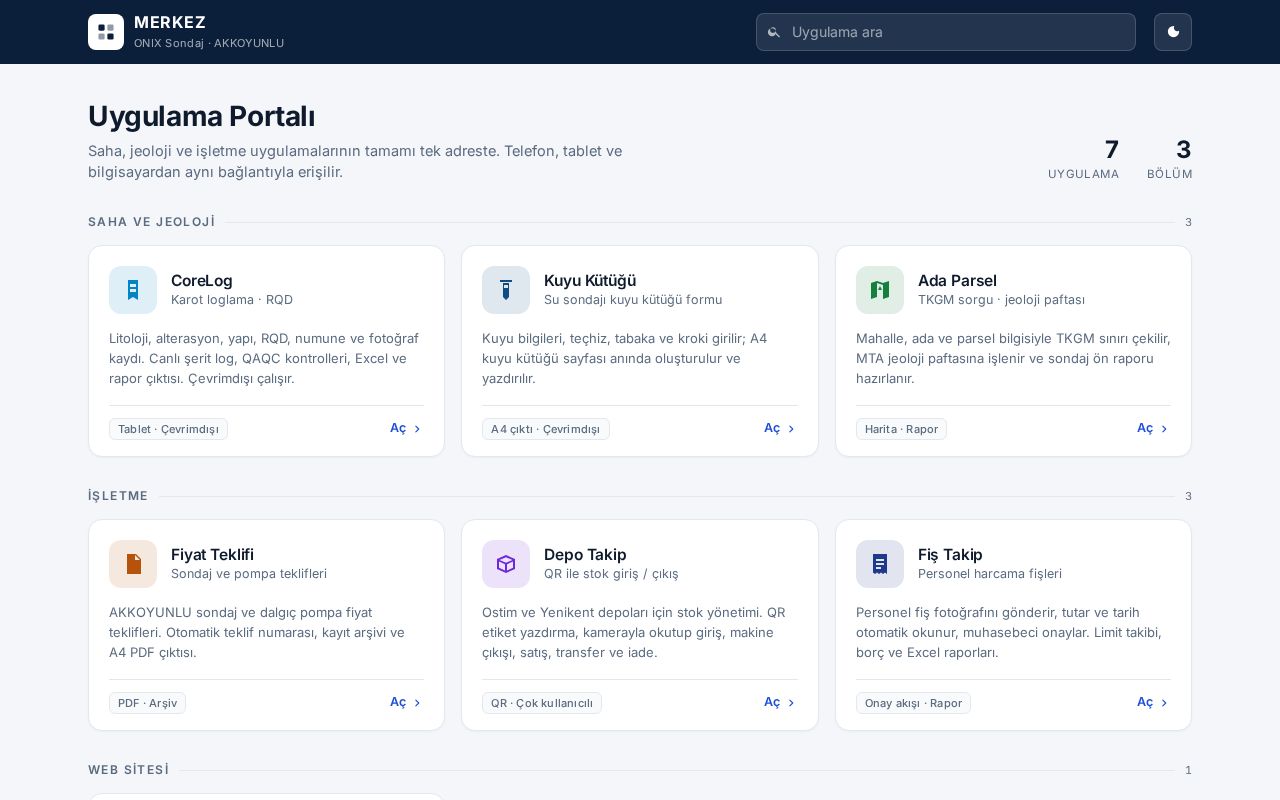This screenshot has width=1280, height=800.
Task: Open Fiş Takip with its Aç link
Action: coord(1153,702)
